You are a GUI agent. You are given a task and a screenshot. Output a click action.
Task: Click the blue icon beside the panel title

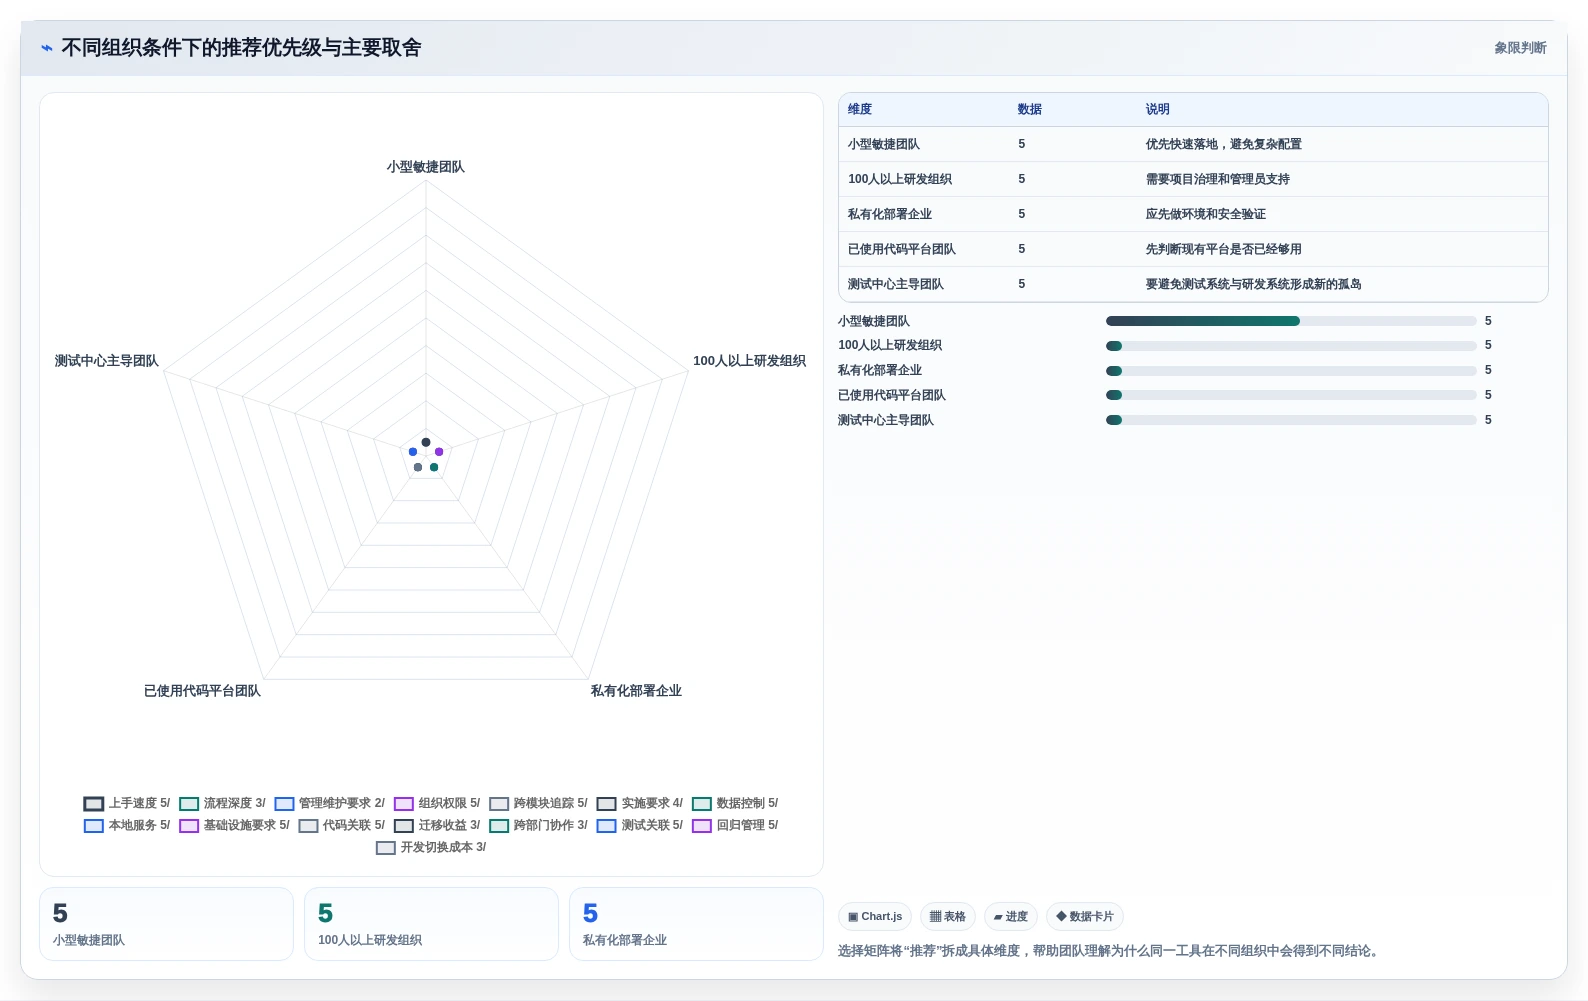coord(47,48)
